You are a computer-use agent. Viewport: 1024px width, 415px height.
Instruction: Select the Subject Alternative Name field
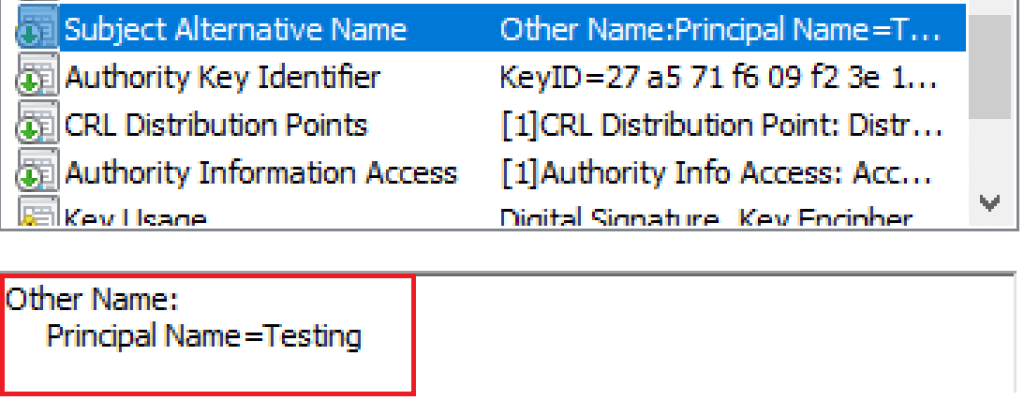(x=235, y=30)
